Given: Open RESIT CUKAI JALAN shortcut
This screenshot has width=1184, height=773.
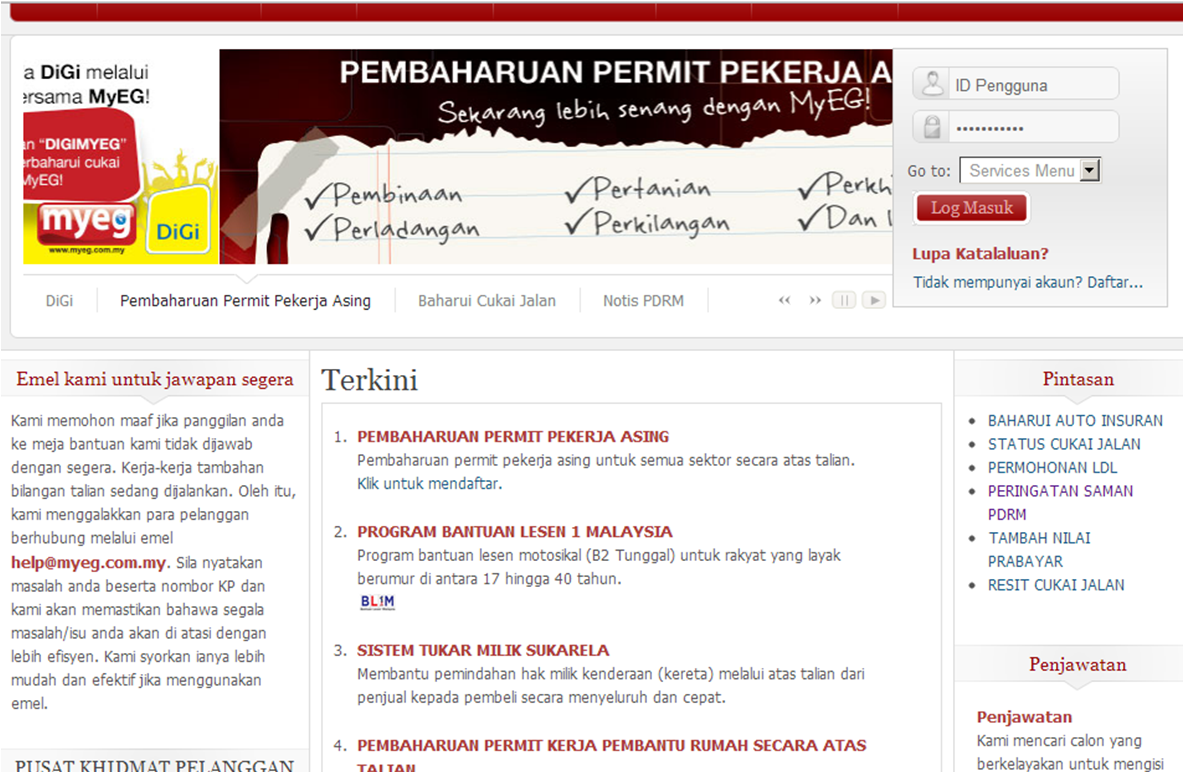Looking at the screenshot, I should pos(1056,584).
